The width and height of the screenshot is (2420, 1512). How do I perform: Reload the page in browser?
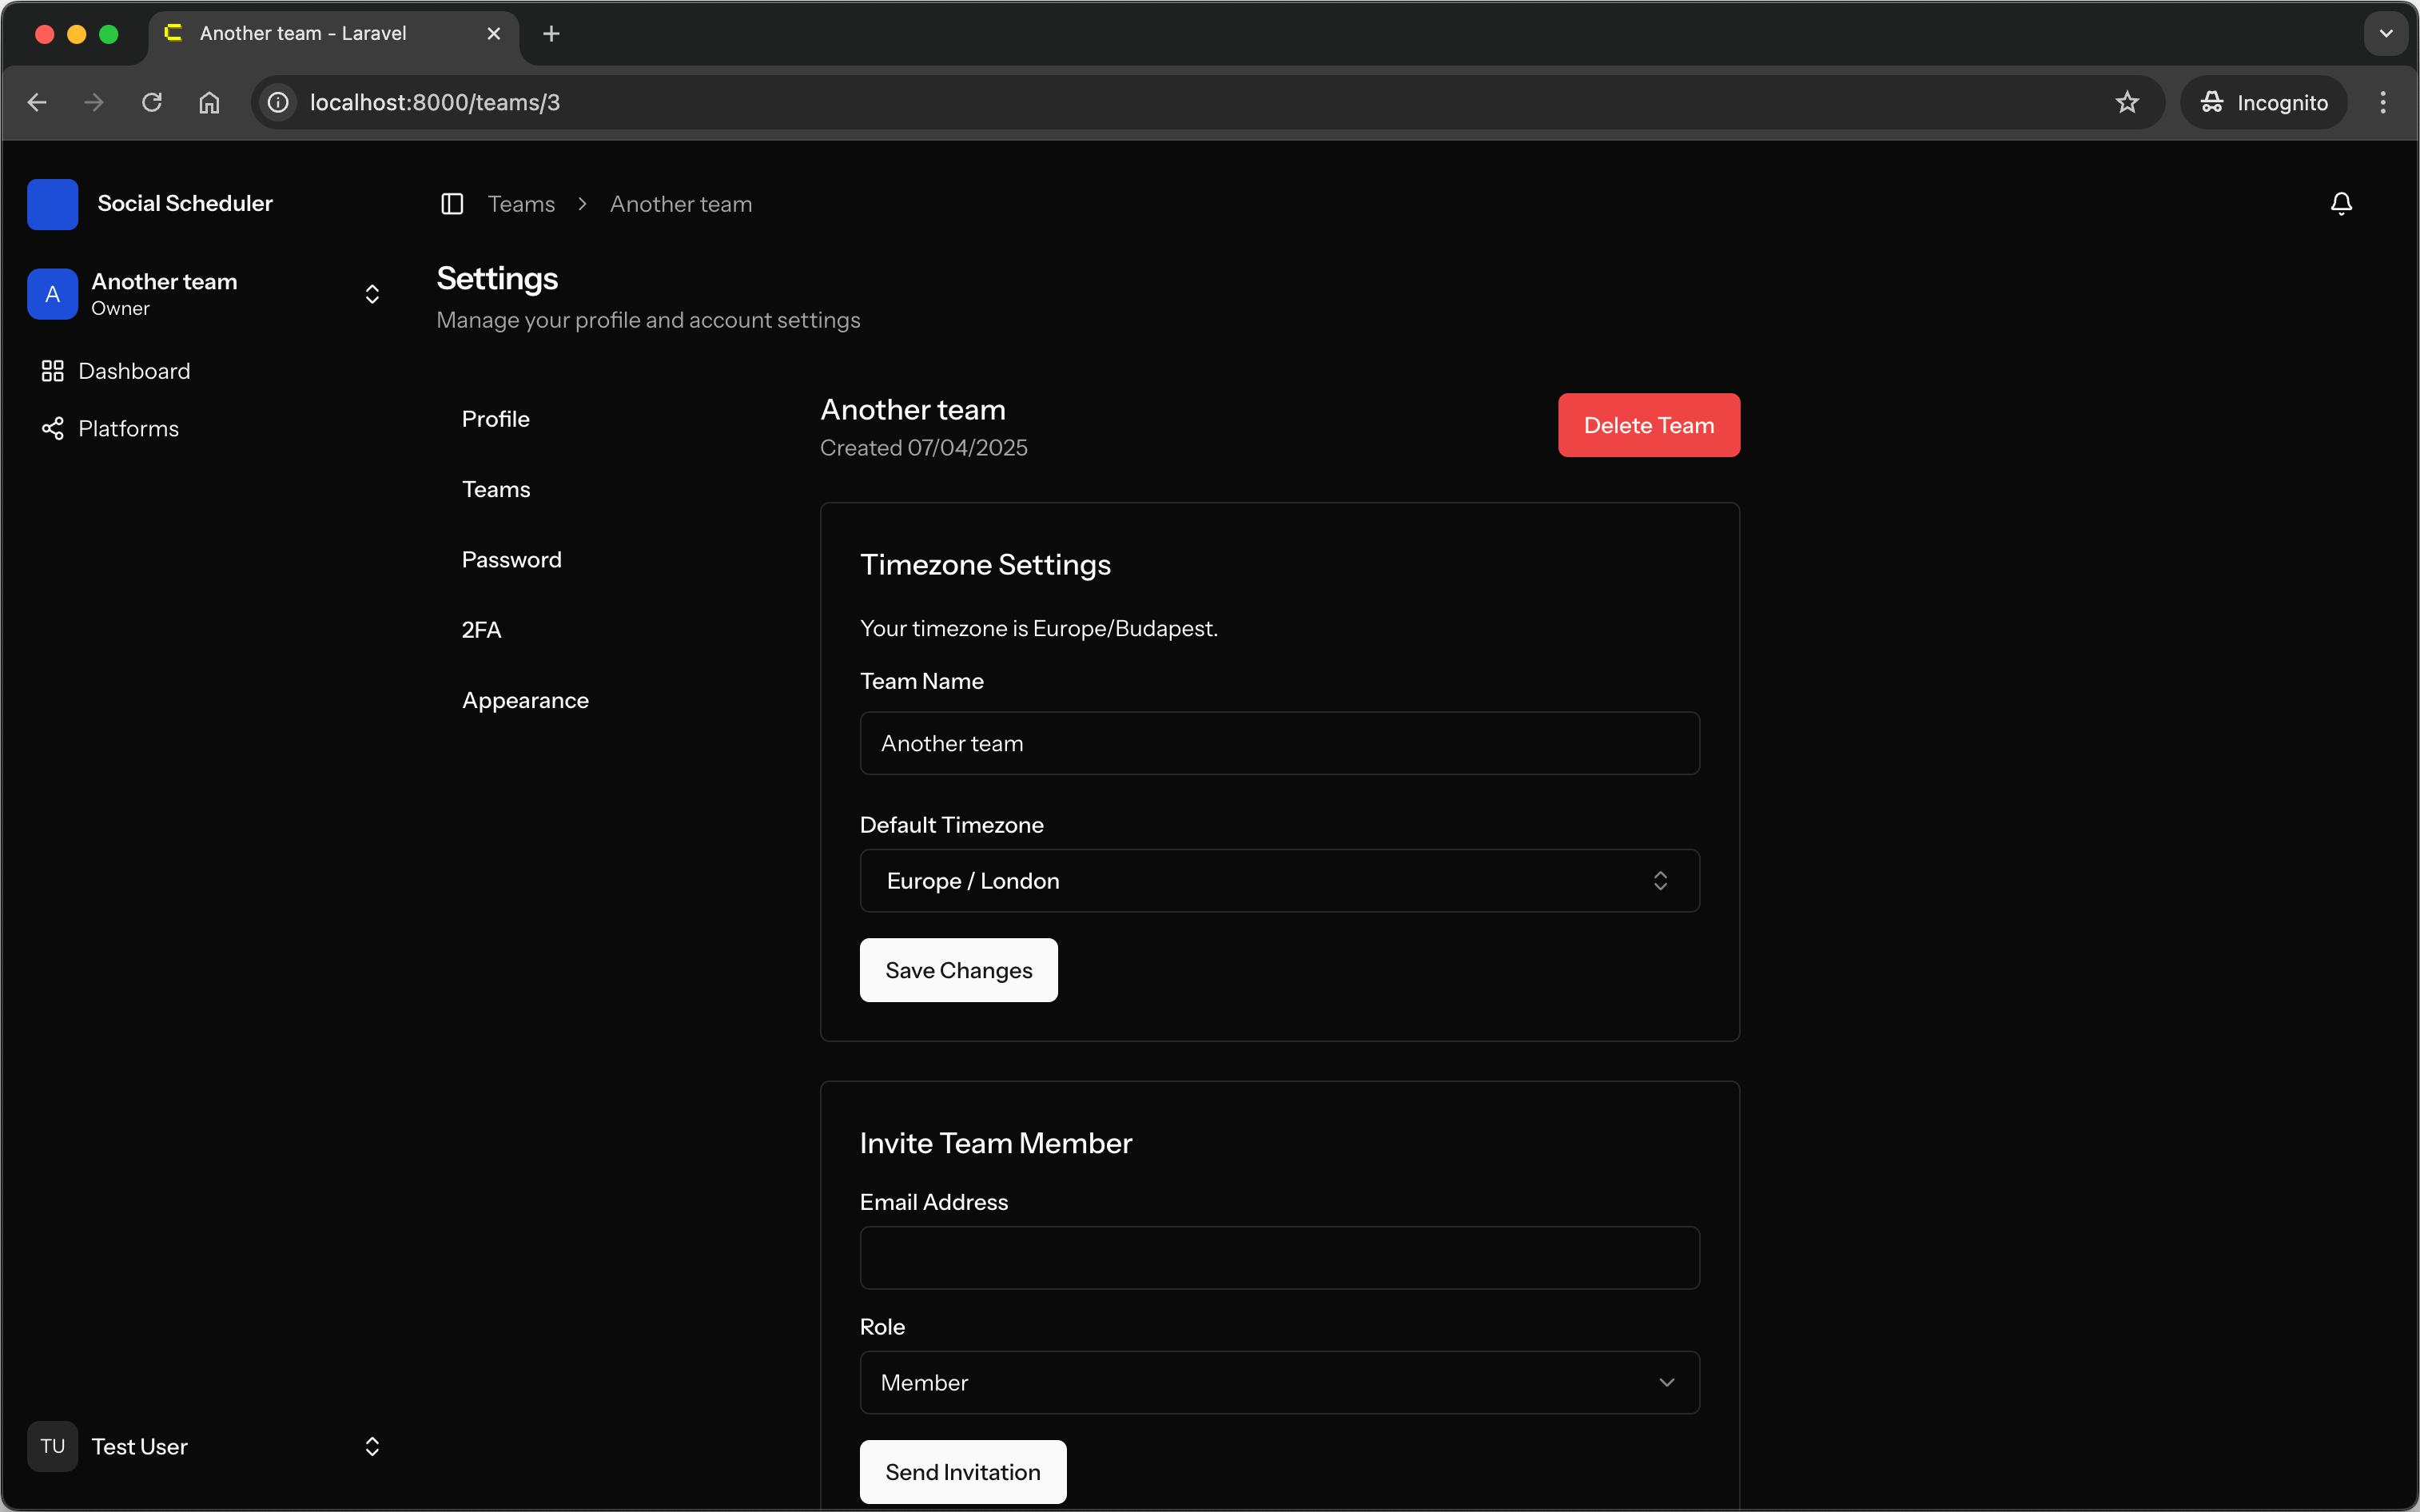click(x=152, y=102)
